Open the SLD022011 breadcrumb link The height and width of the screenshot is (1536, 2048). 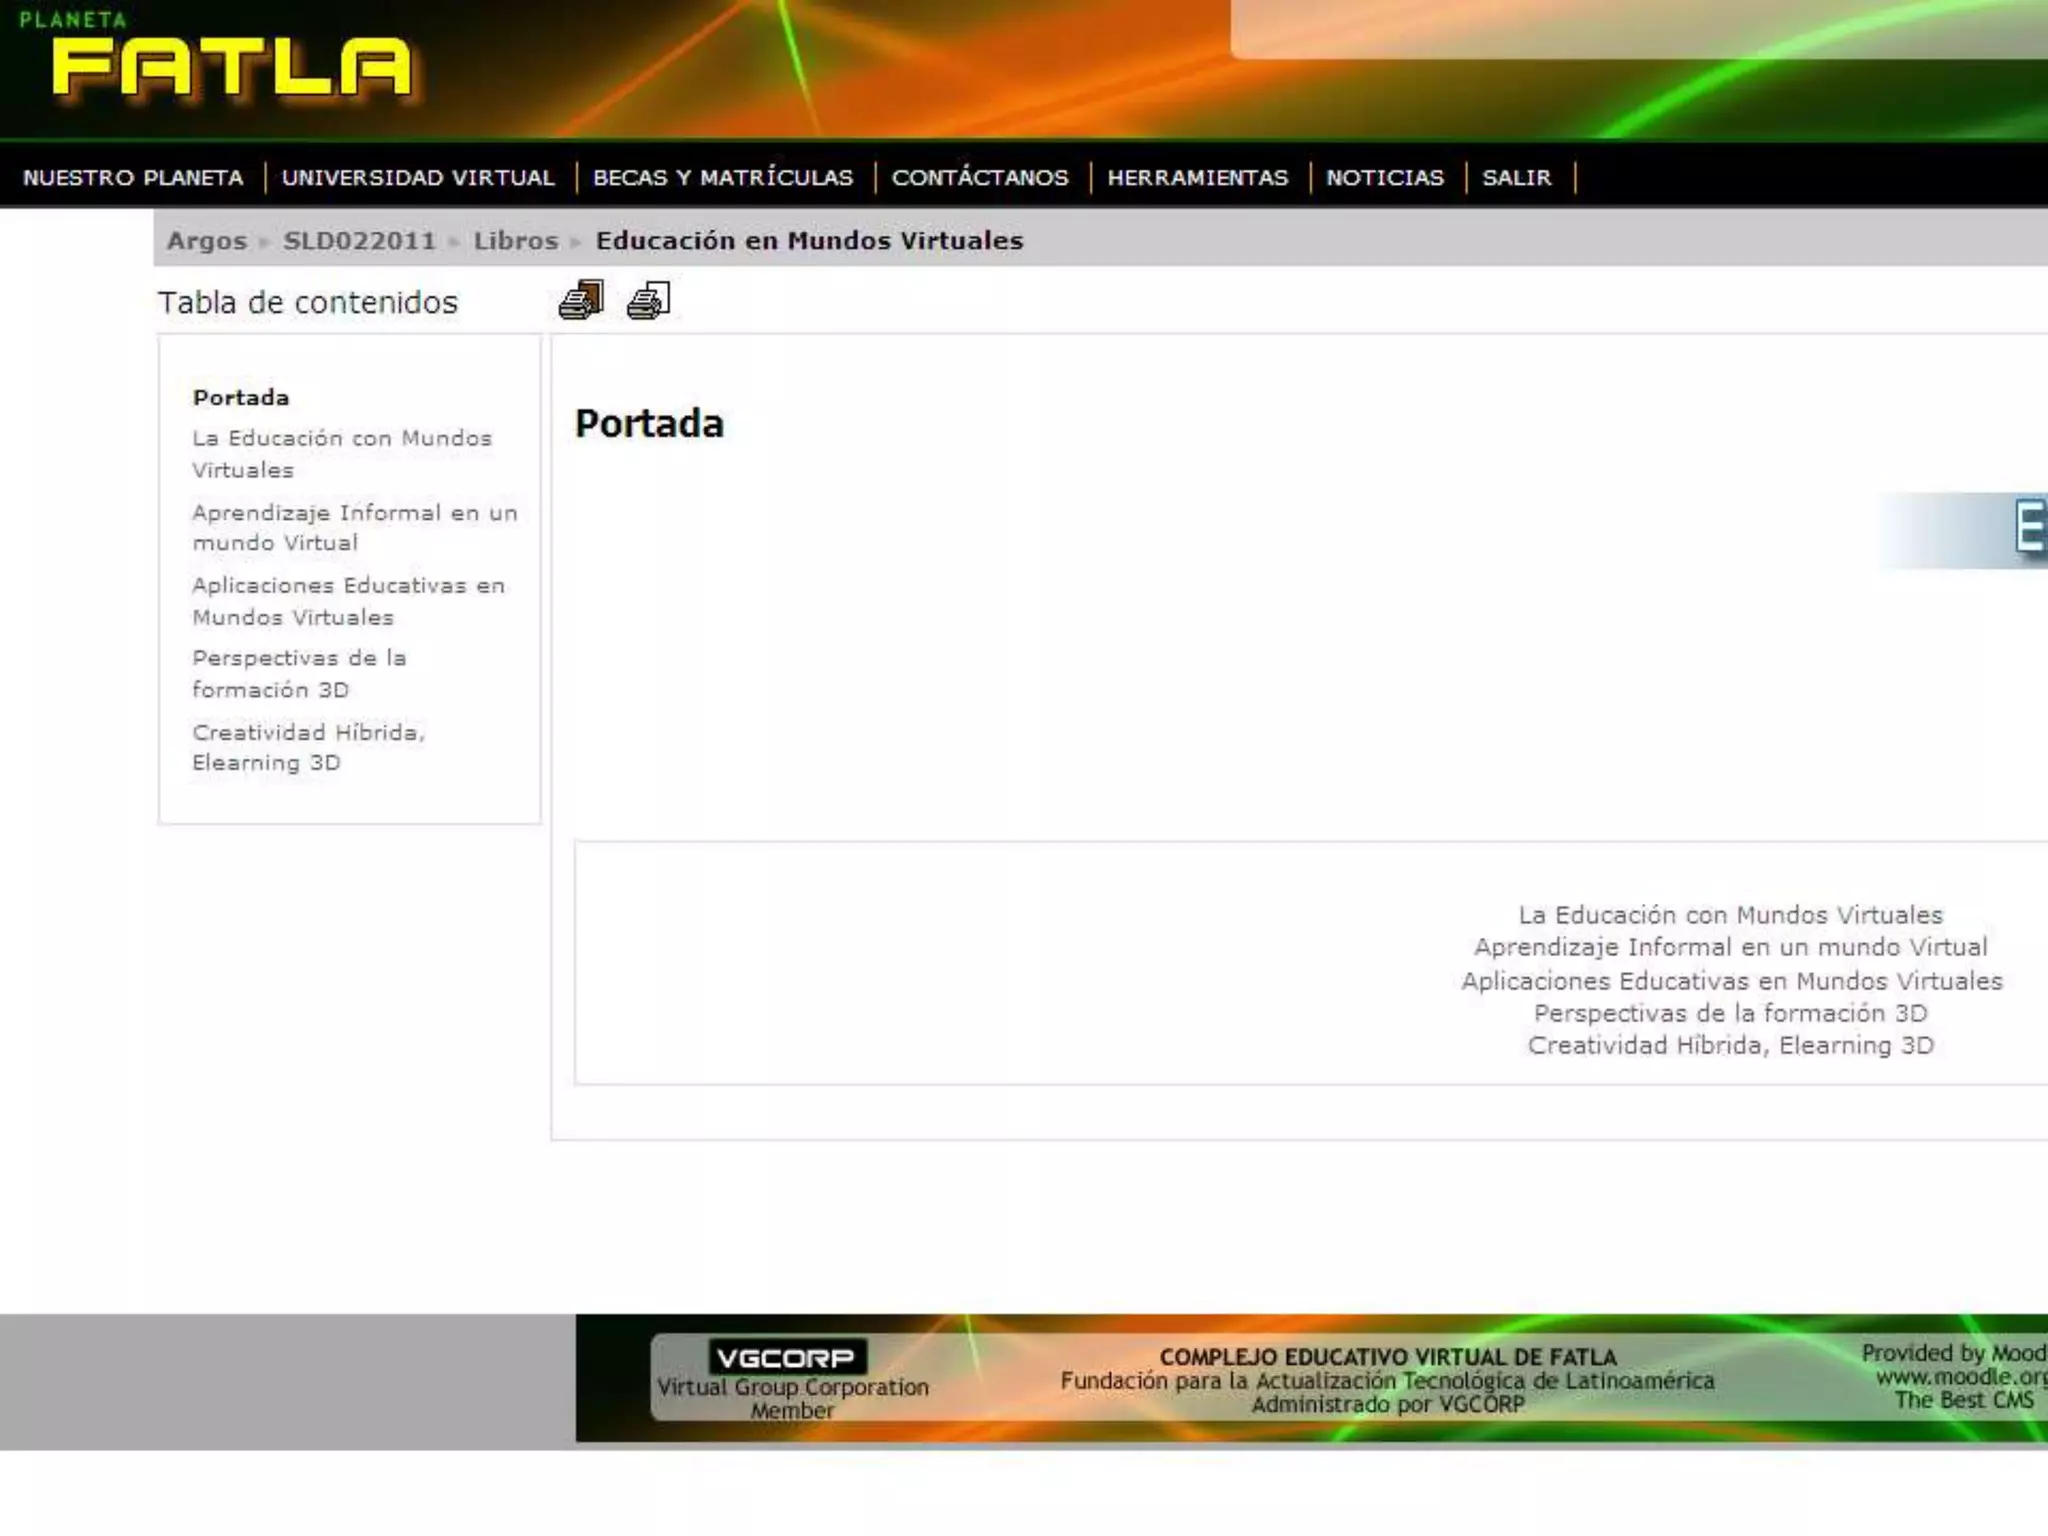pos(359,241)
